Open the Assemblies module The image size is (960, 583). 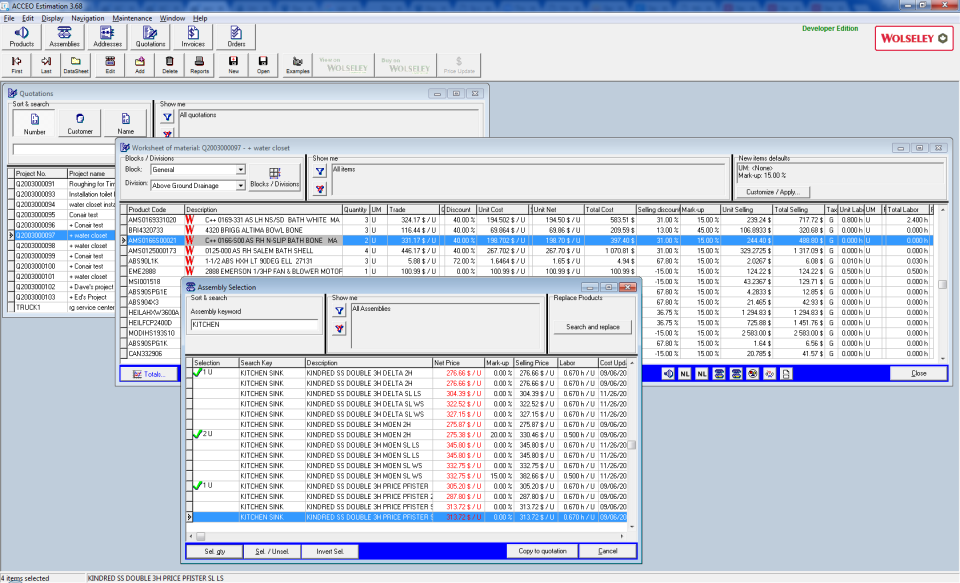click(63, 36)
